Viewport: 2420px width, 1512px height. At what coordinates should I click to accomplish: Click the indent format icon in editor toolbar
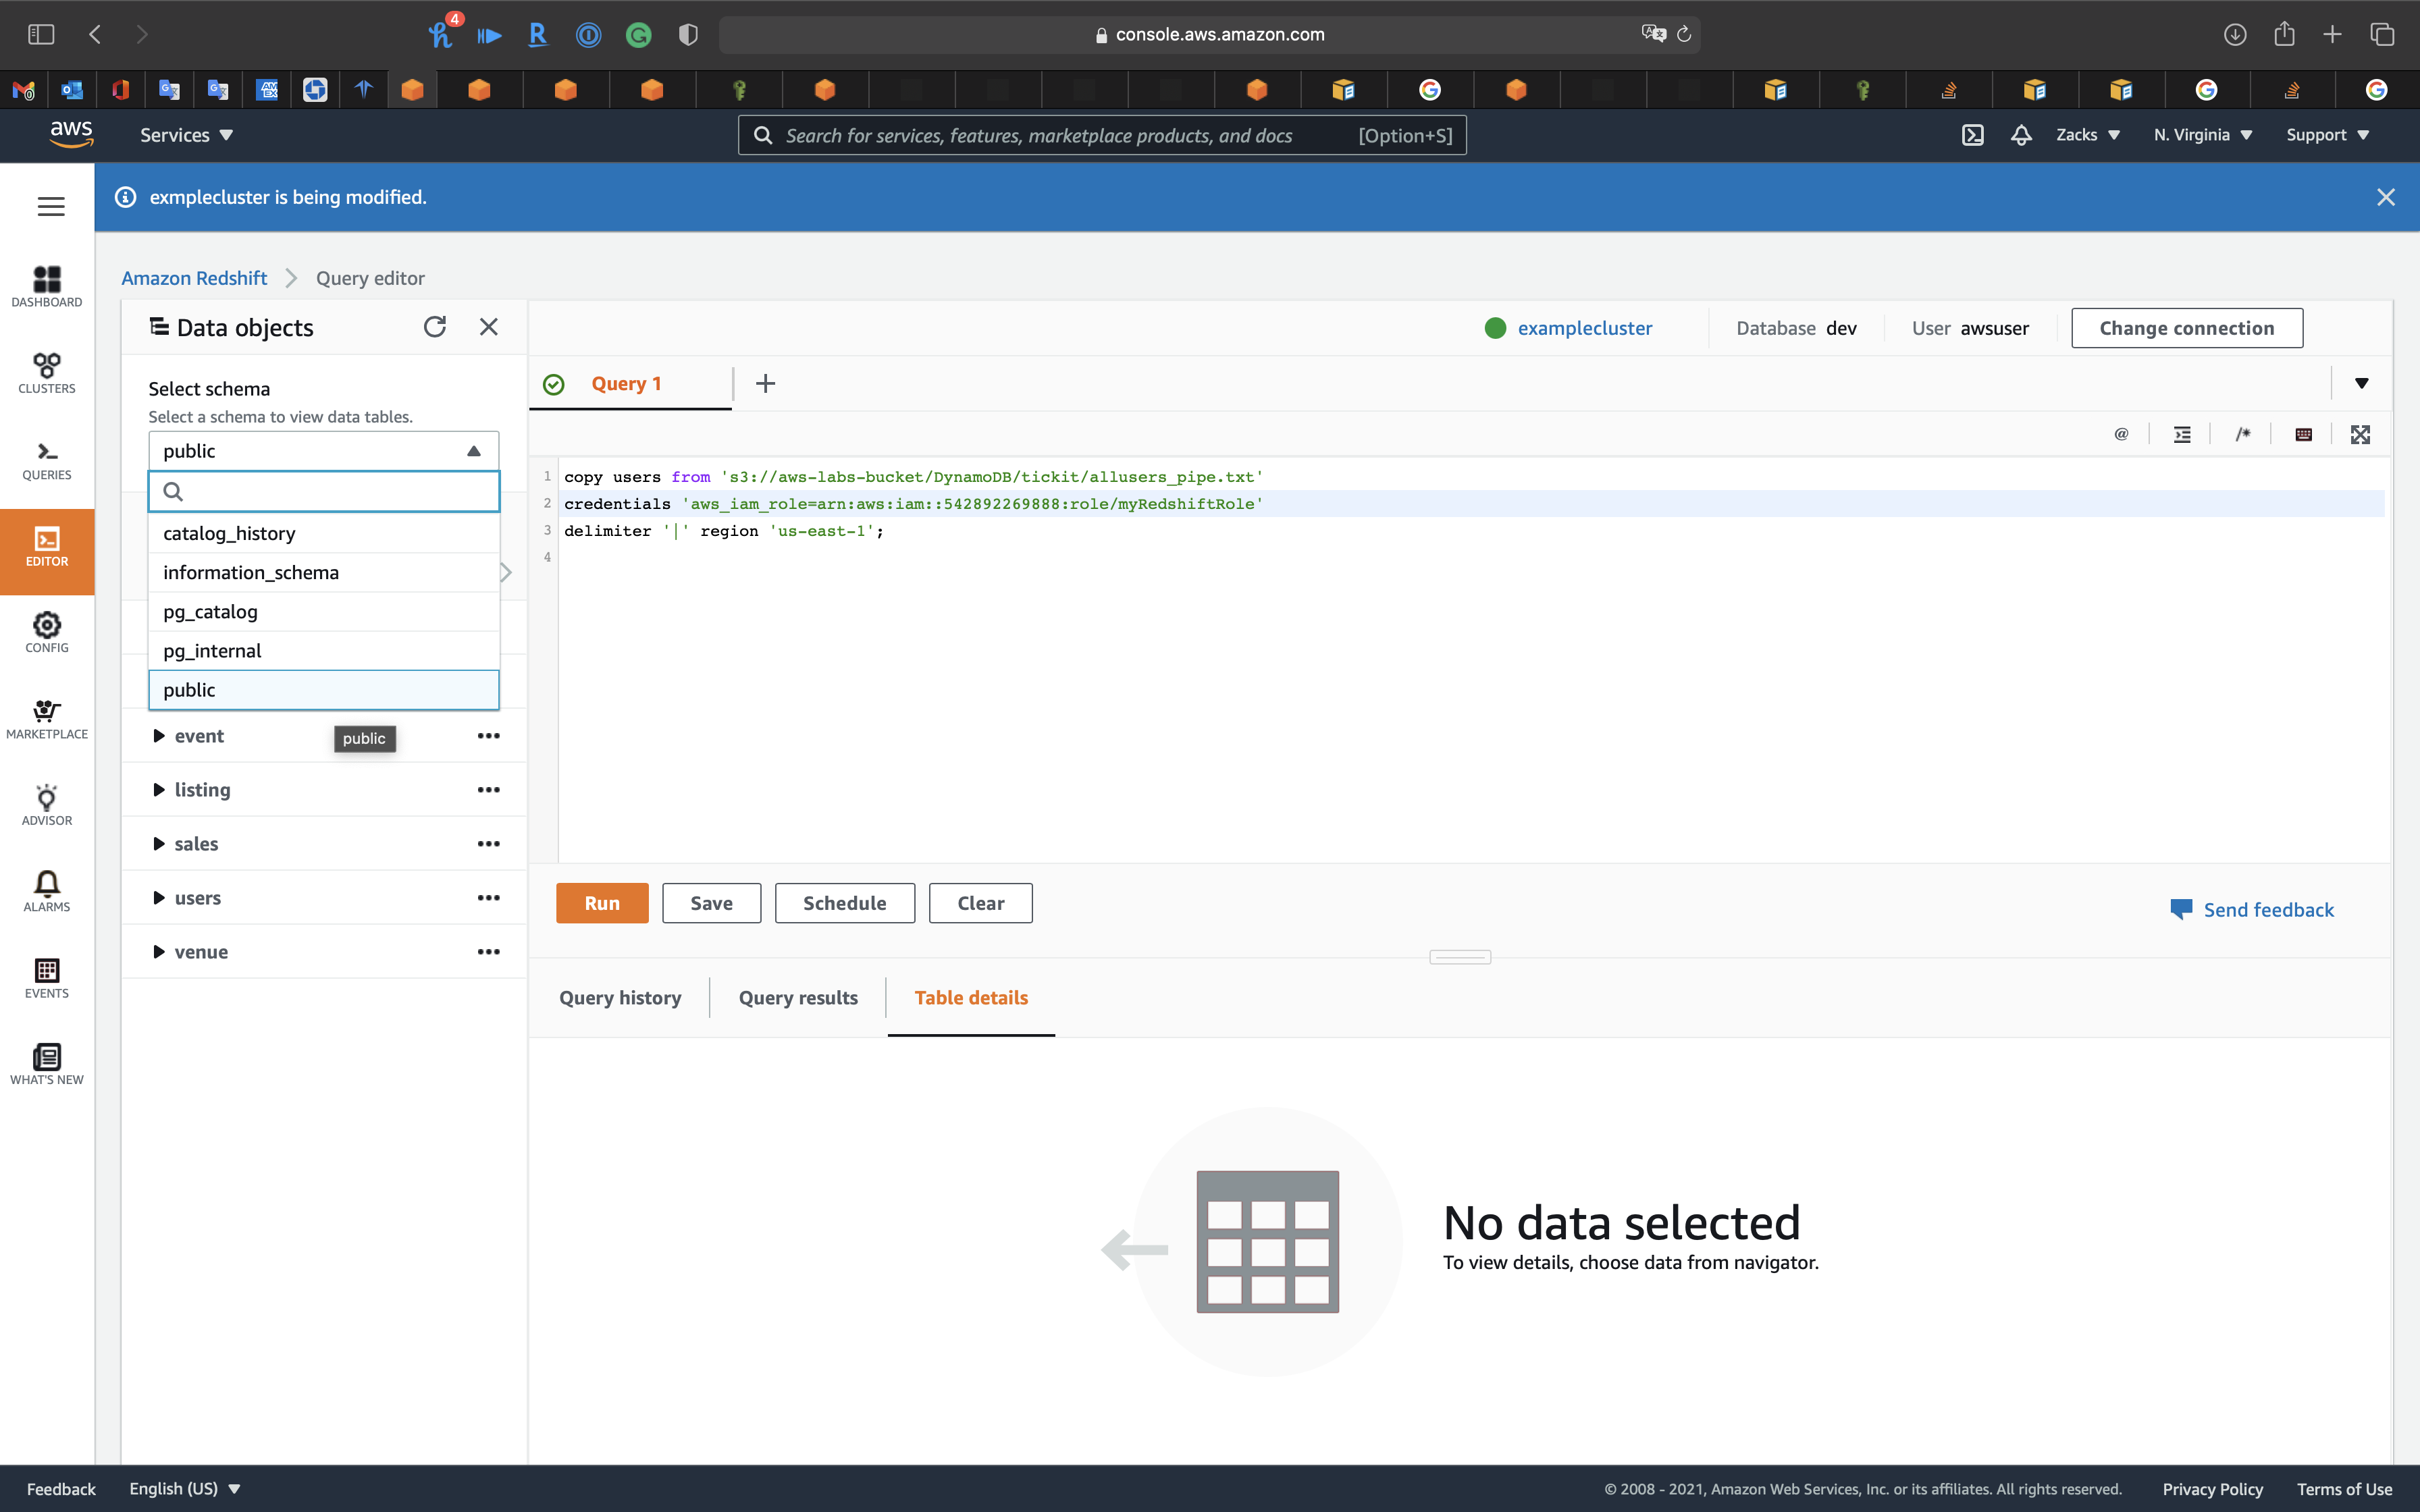[2182, 434]
